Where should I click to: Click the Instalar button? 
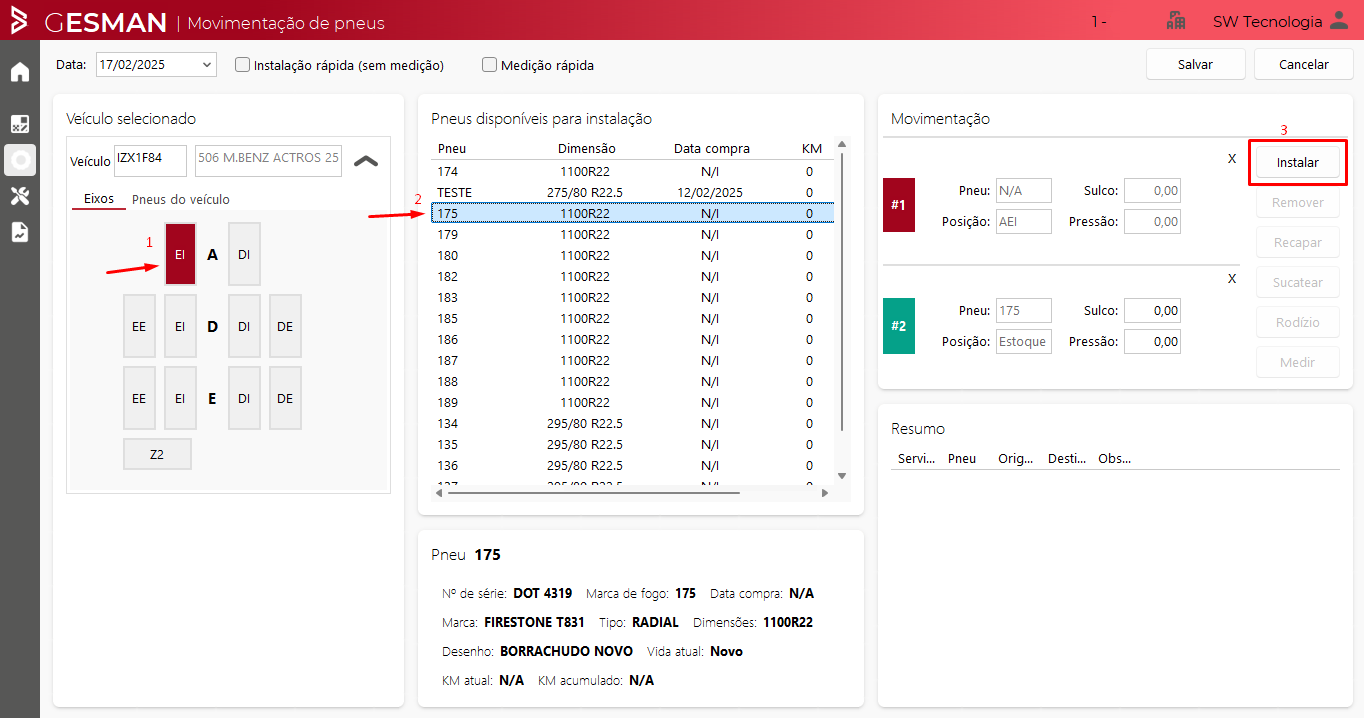click(x=1298, y=162)
